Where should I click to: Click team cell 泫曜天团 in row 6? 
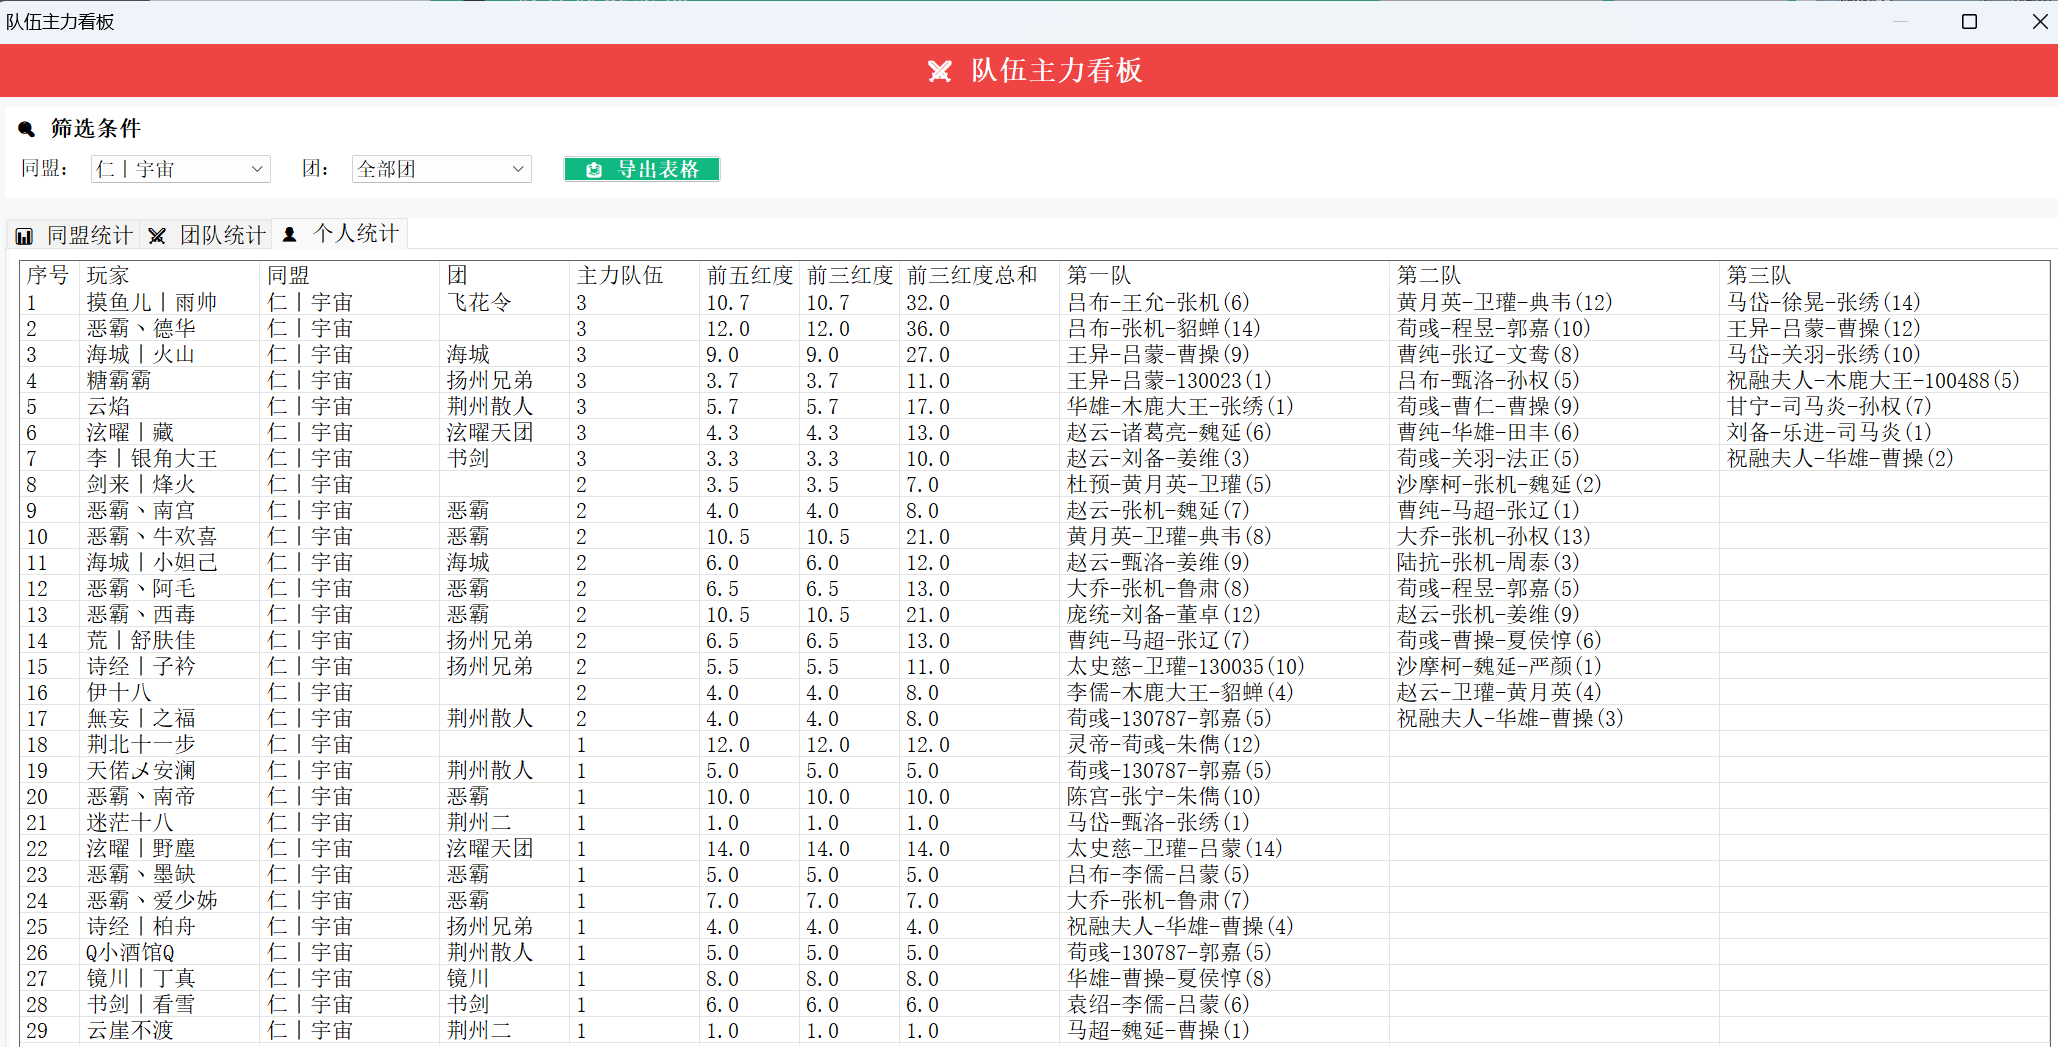490,432
